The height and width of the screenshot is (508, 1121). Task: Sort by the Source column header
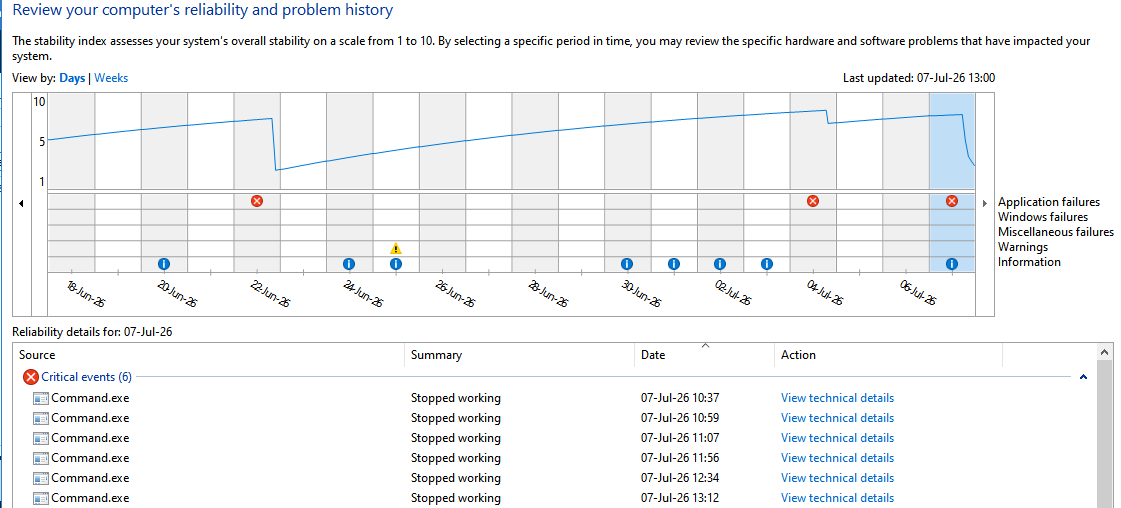click(x=209, y=355)
